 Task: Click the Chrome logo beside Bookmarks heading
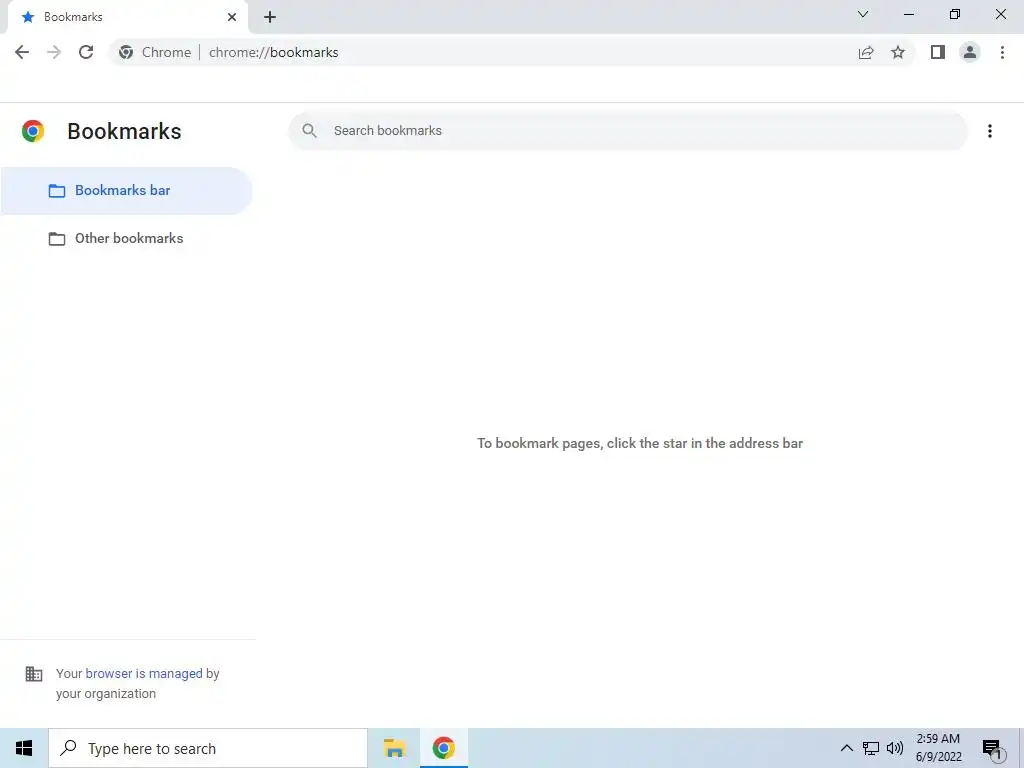click(33, 131)
